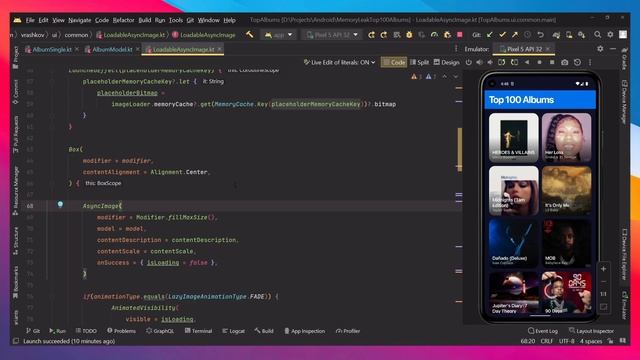
Task: Open the app run configuration dropdown
Action: pos(279,35)
